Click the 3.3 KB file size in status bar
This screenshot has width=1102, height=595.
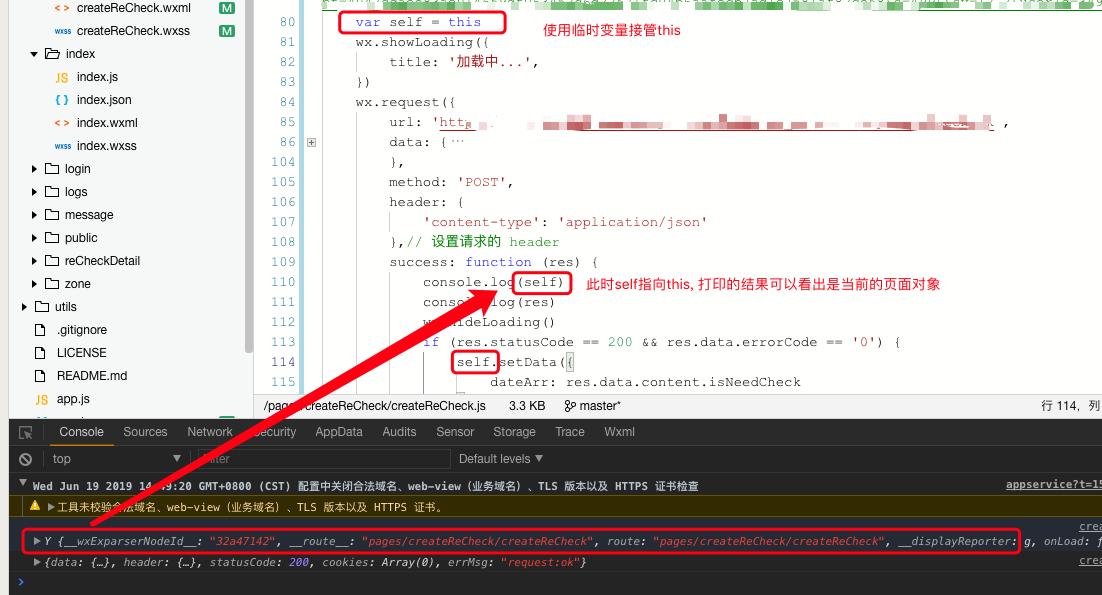[x=527, y=406]
